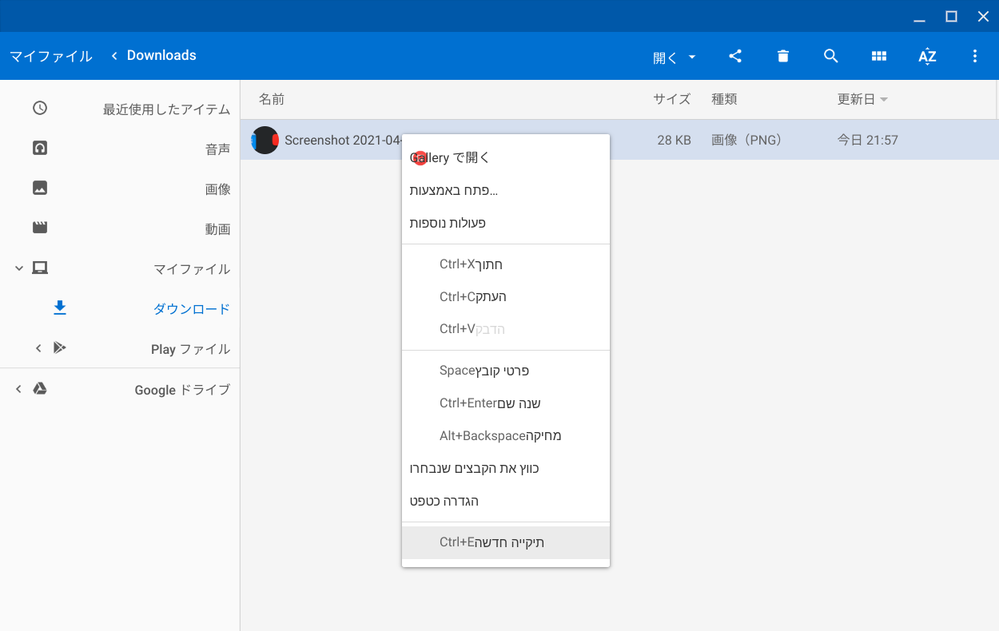Click the マイファイル breadcrumb link
This screenshot has width=999, height=631.
tap(51, 56)
